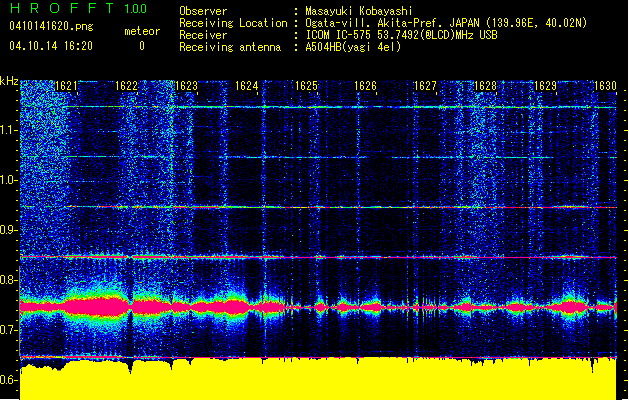This screenshot has width=629, height=400.
Task: Select A504HB(yagi 4el) antenna text
Action: (x=353, y=47)
